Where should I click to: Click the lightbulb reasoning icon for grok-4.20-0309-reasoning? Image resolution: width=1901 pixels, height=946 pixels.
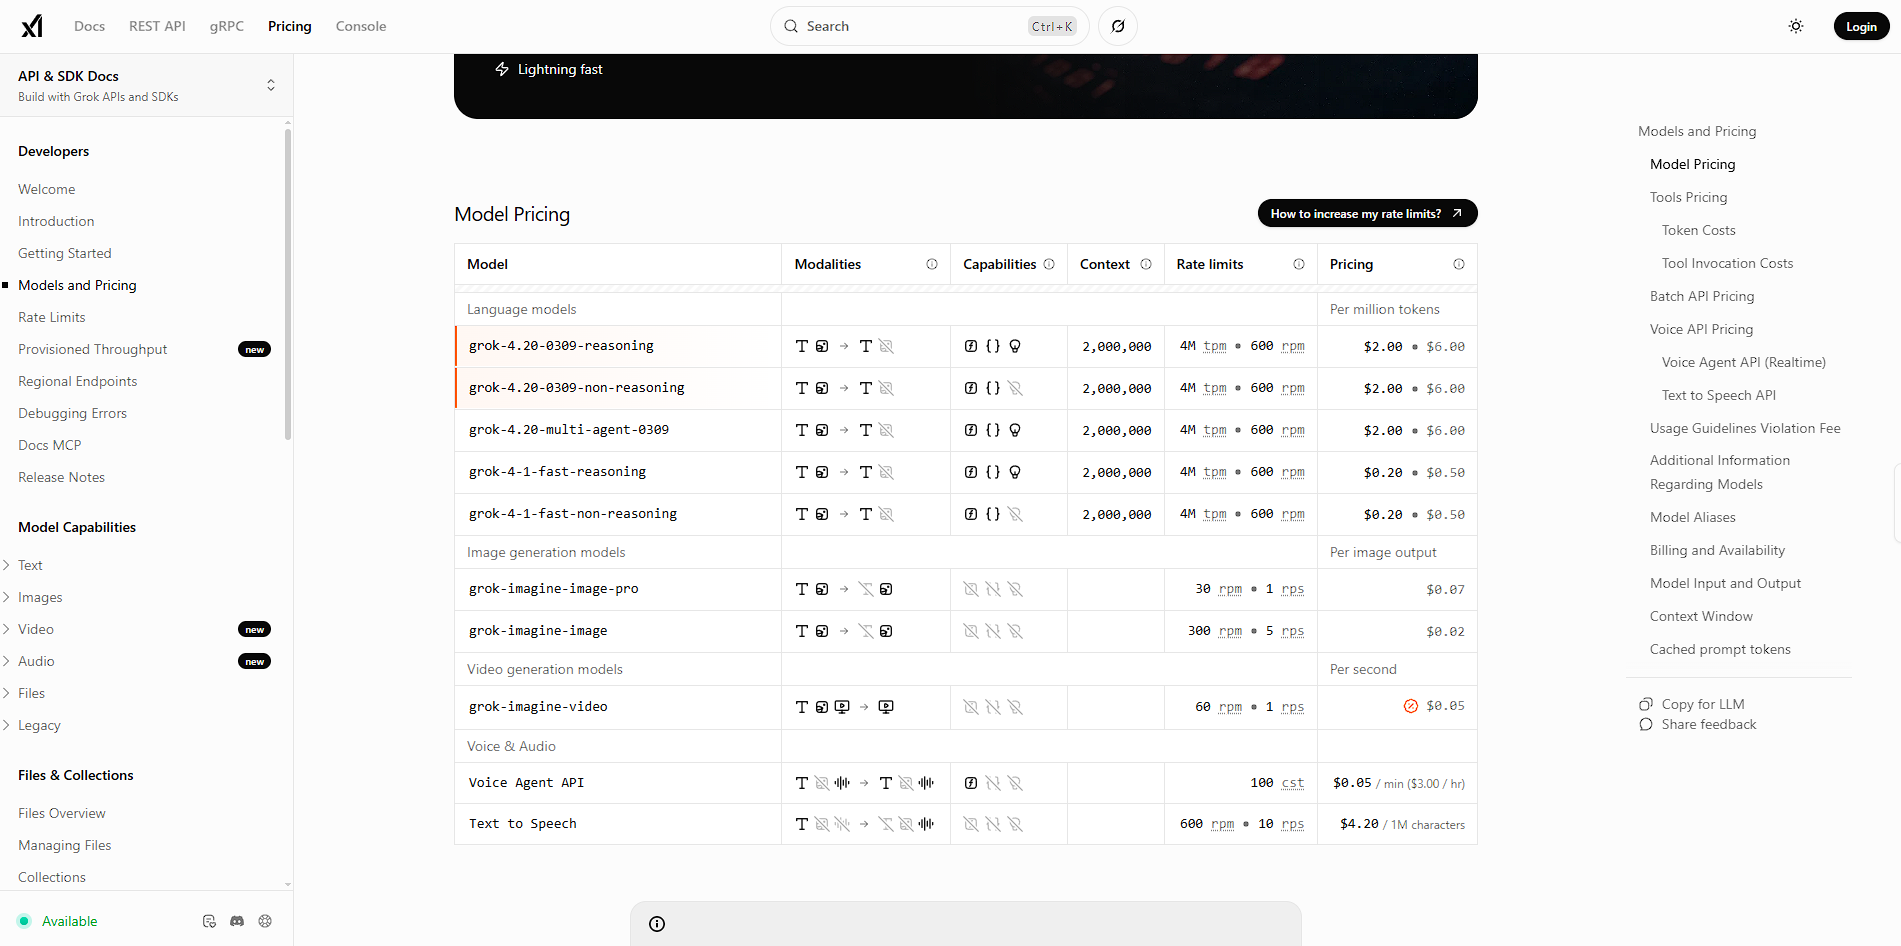(1015, 346)
